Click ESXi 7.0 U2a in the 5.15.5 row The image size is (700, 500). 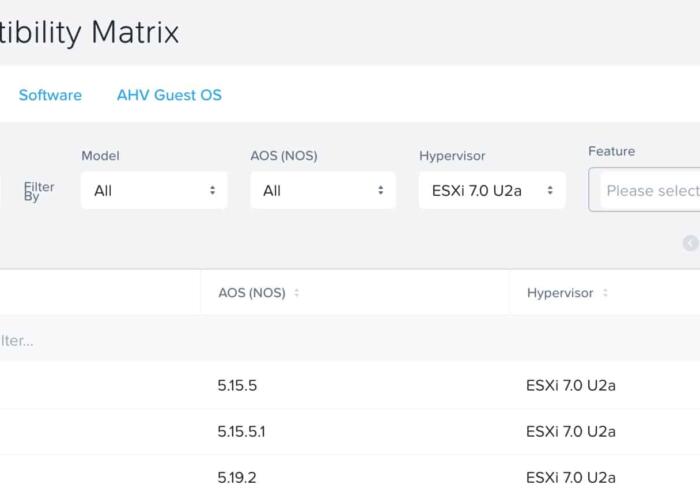(571, 385)
